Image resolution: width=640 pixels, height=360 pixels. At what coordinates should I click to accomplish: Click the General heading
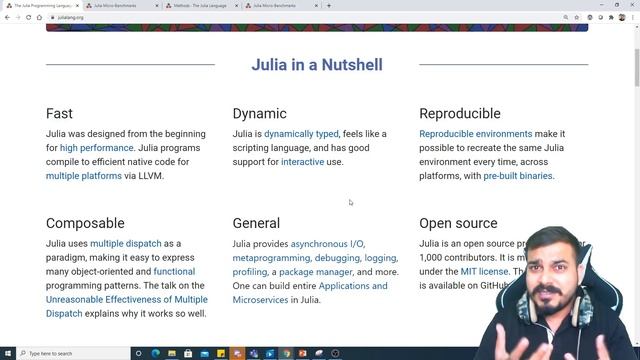click(x=256, y=223)
